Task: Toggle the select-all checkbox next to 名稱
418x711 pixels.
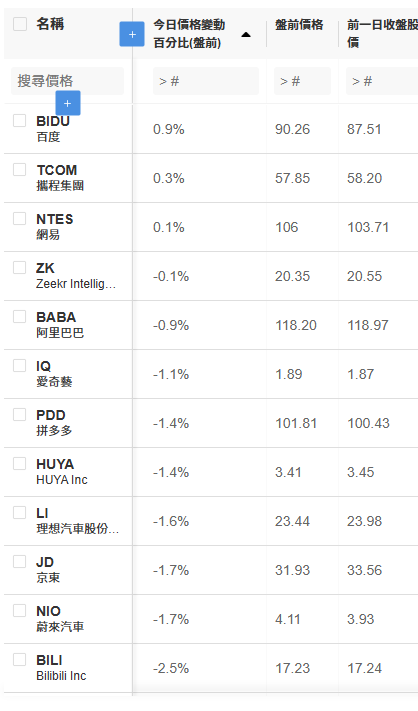Action: click(20, 24)
